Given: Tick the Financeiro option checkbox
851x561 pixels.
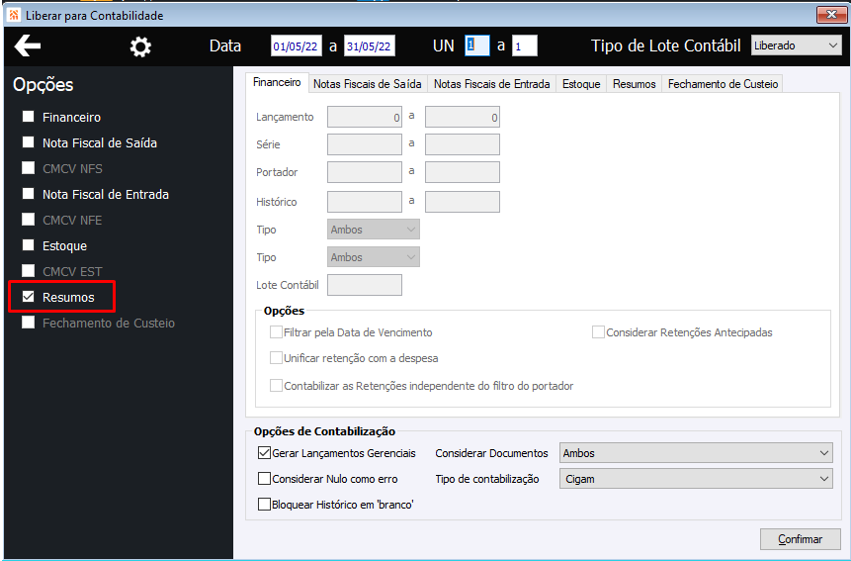Looking at the screenshot, I should coord(28,117).
